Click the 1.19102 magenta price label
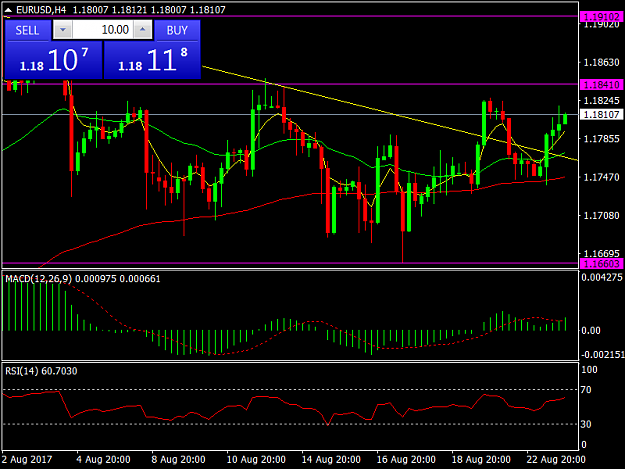625x469 pixels. [601, 17]
